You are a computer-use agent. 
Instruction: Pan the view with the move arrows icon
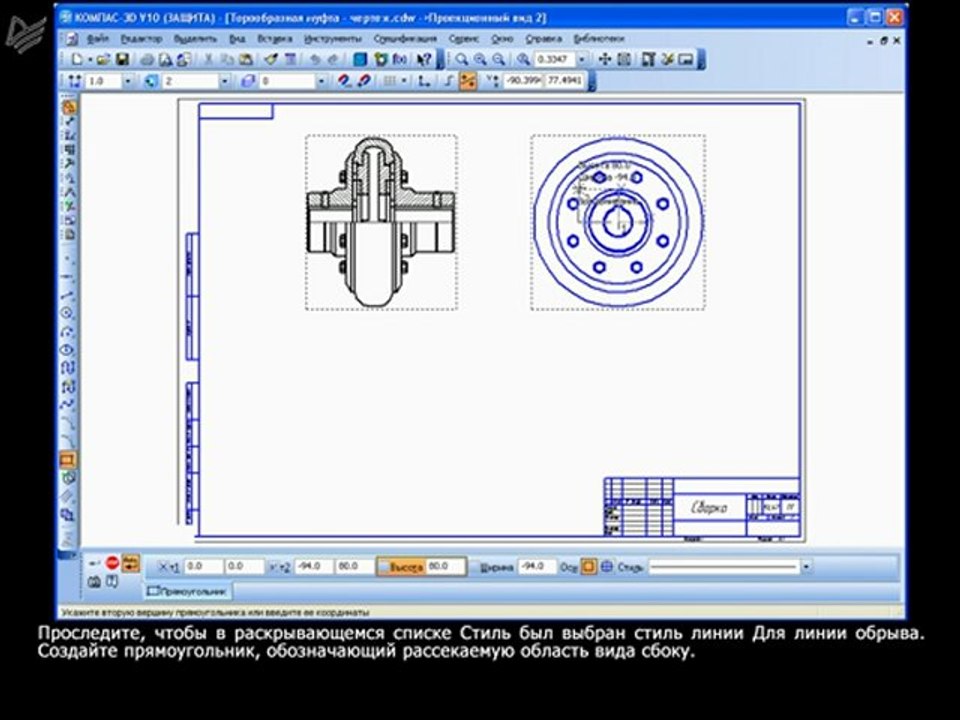point(605,59)
